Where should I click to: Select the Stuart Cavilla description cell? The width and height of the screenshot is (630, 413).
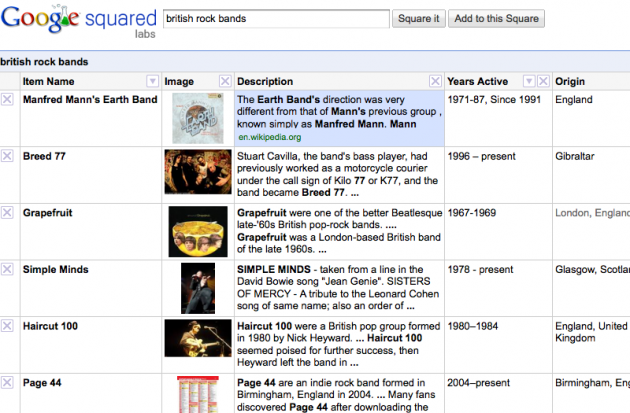[x=340, y=174]
